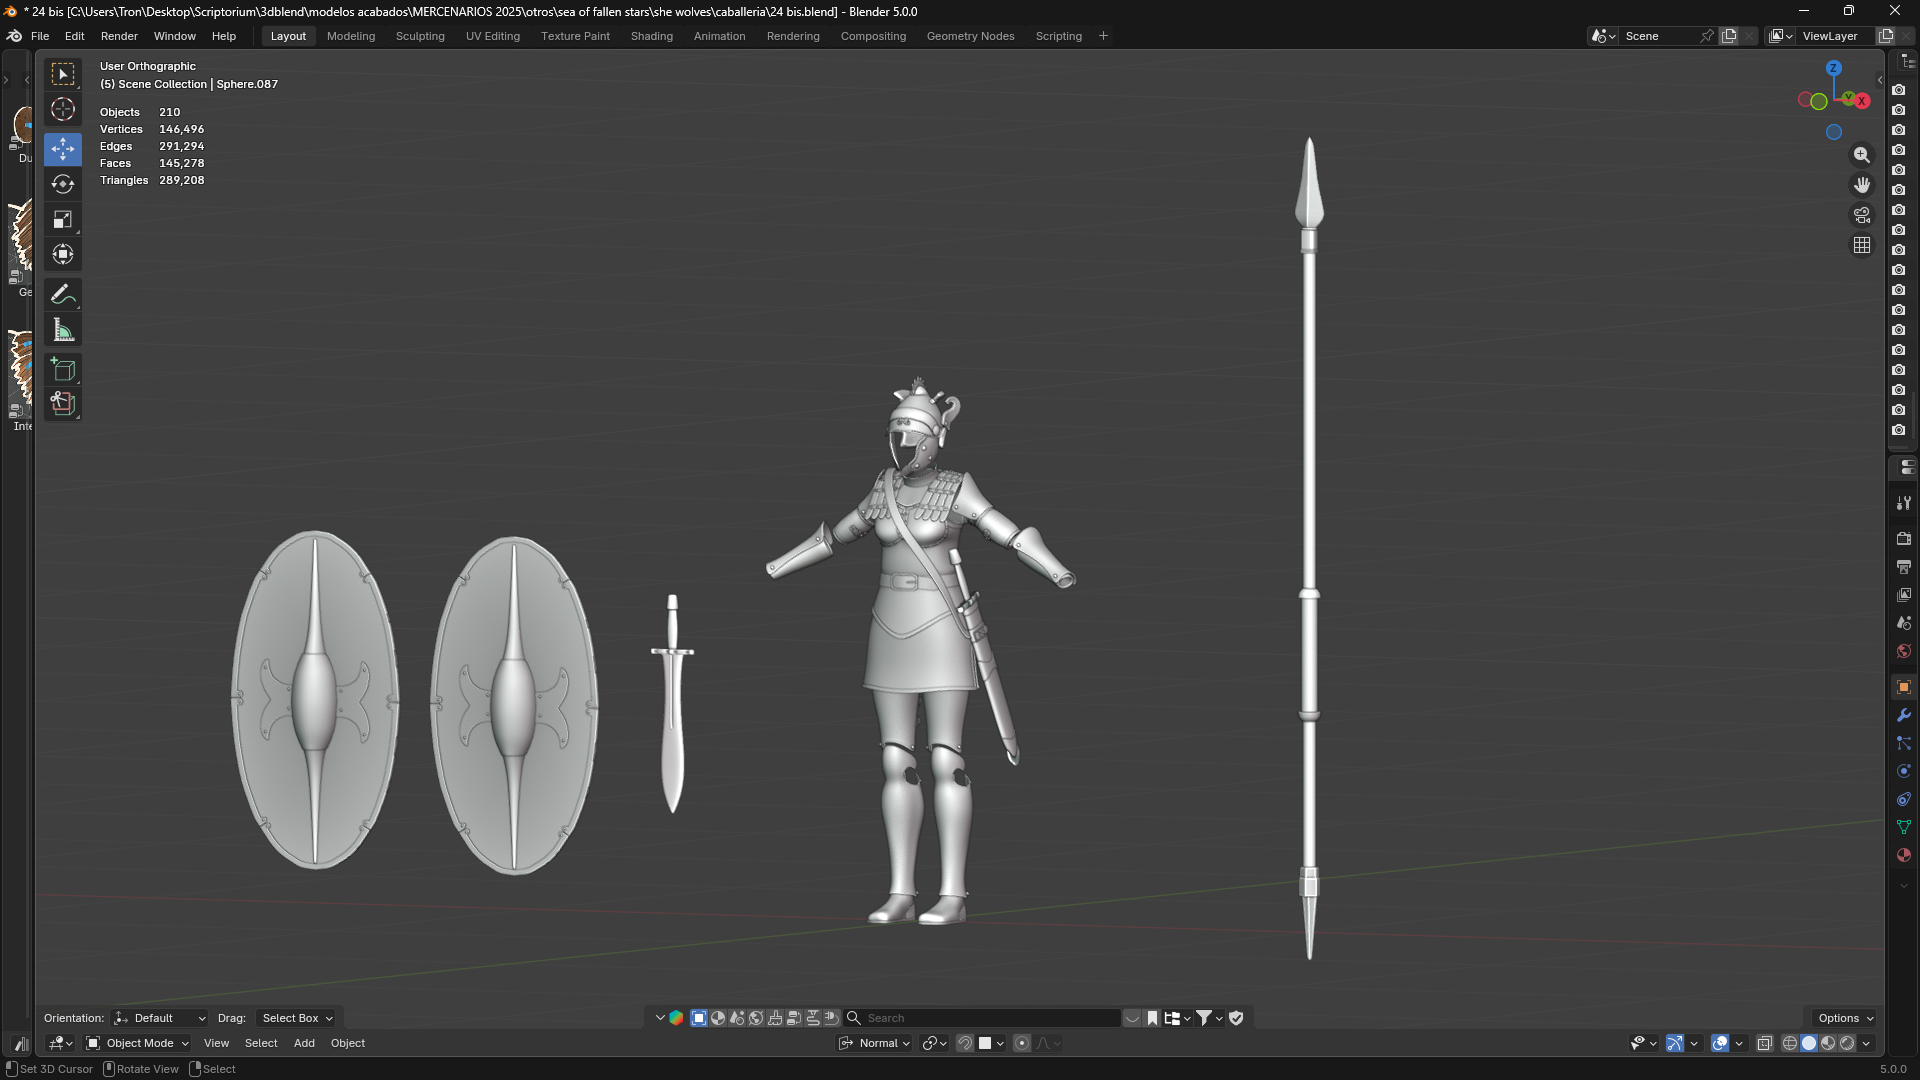This screenshot has height=1080, width=1920.
Task: Switch to Wireframe viewport shading
Action: [x=1790, y=1043]
